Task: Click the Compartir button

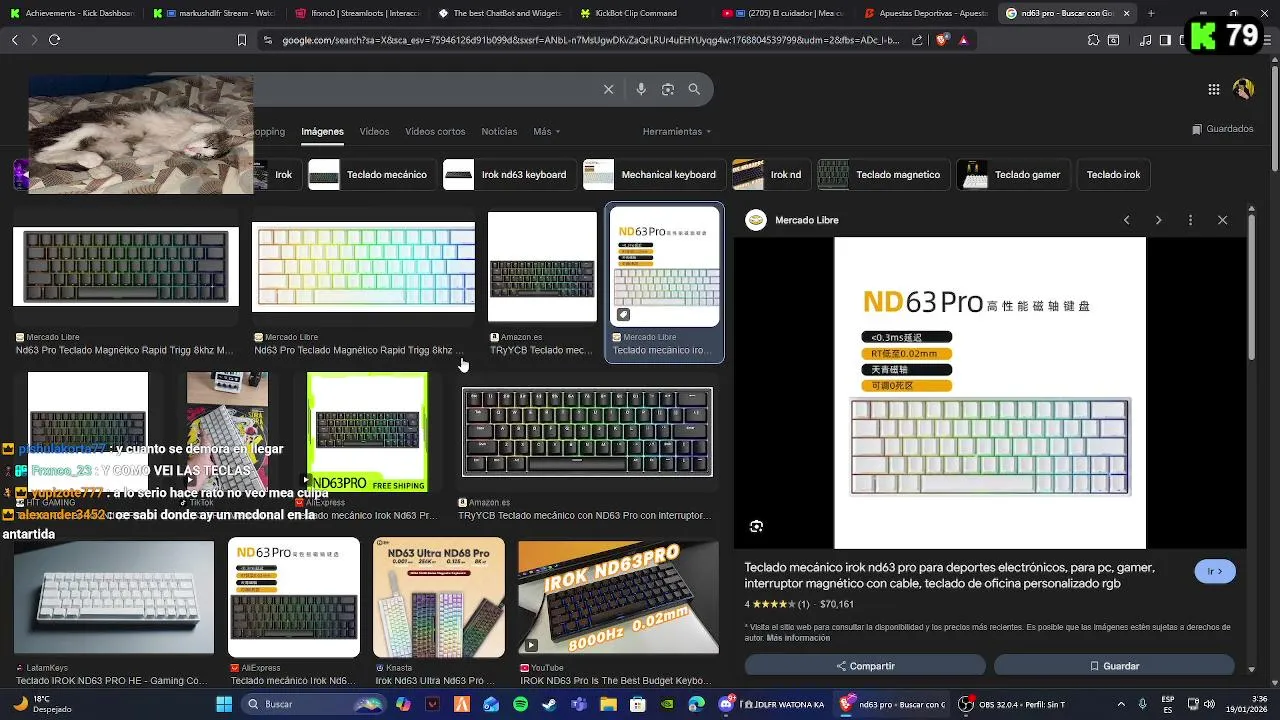Action: click(x=865, y=666)
